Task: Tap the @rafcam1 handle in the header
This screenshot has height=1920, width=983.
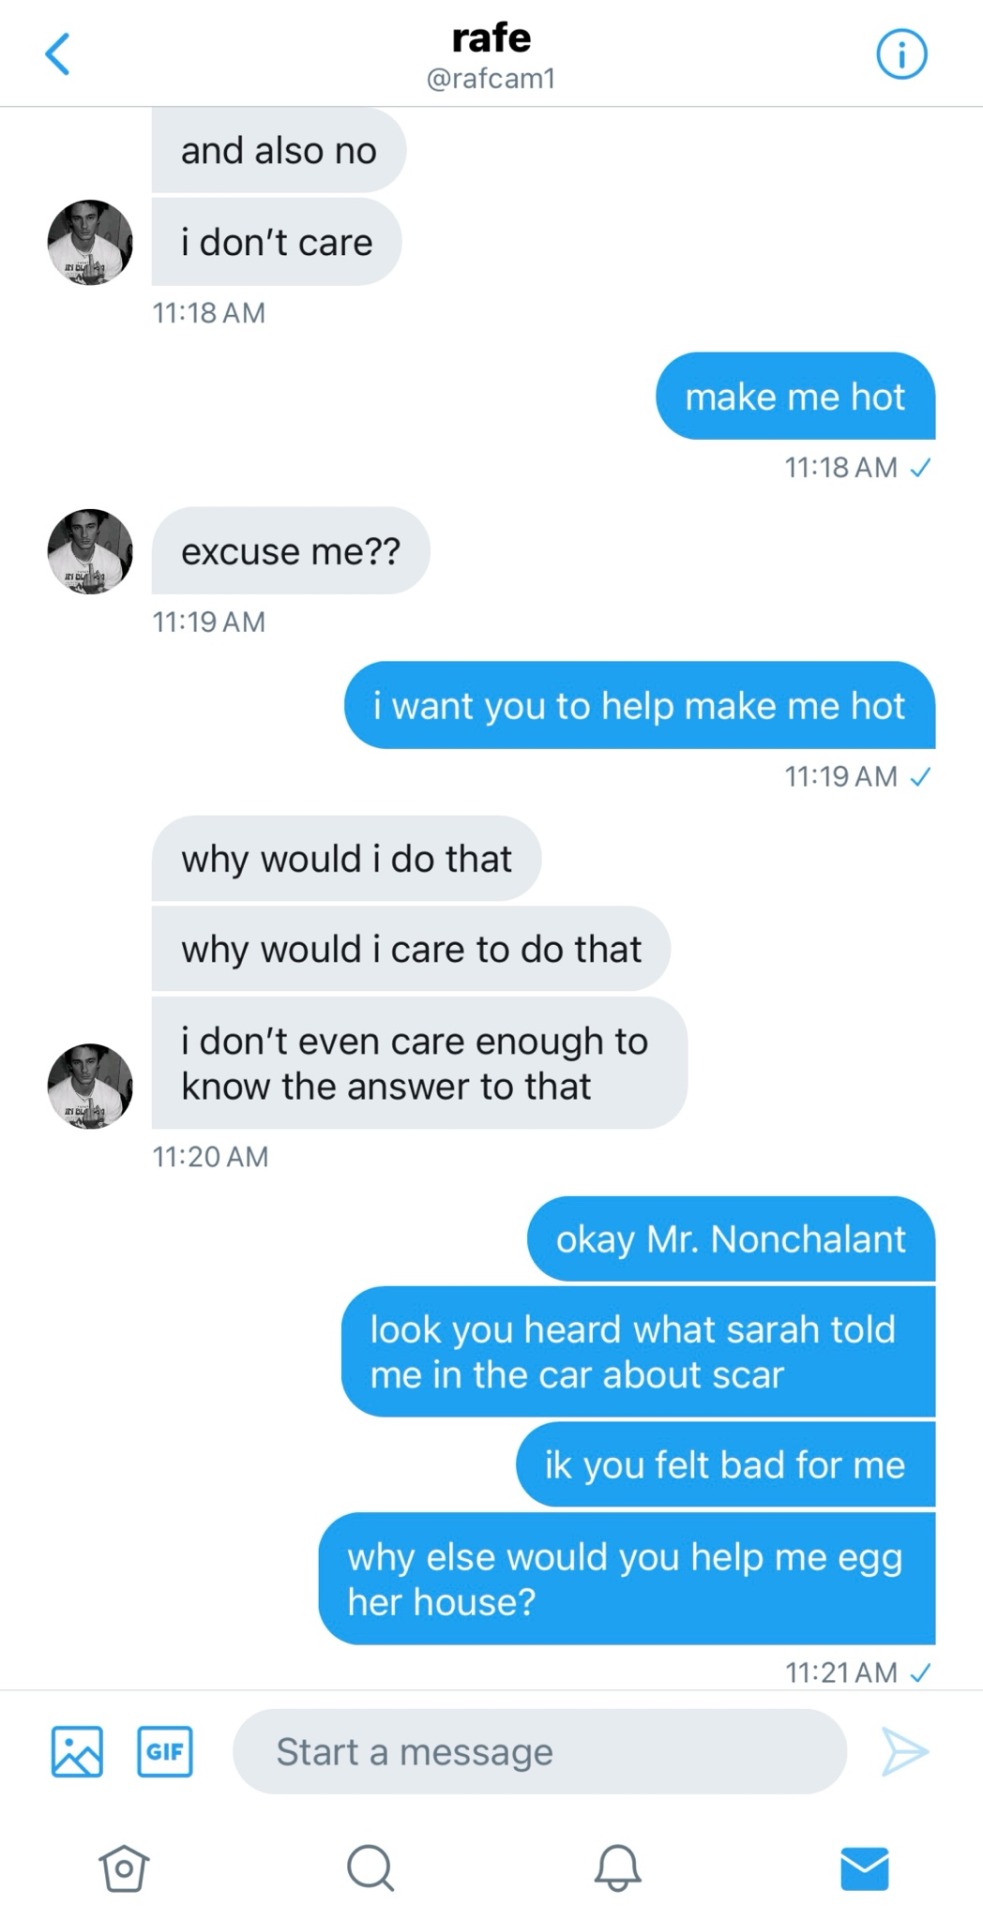Action: [491, 79]
